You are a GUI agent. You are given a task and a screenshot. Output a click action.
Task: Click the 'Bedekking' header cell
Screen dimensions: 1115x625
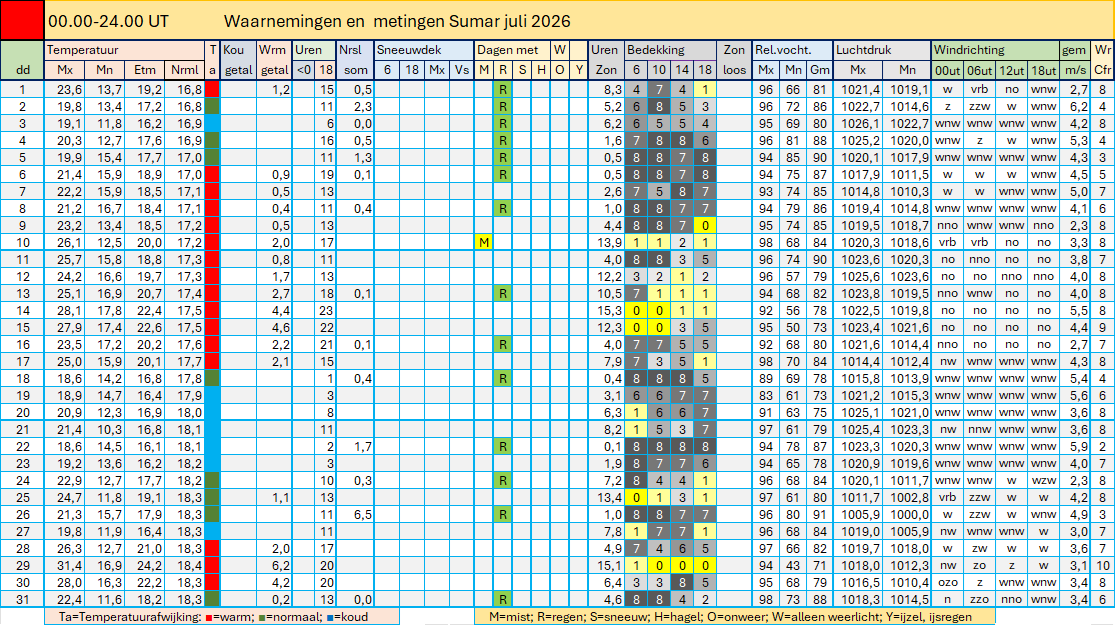670,50
